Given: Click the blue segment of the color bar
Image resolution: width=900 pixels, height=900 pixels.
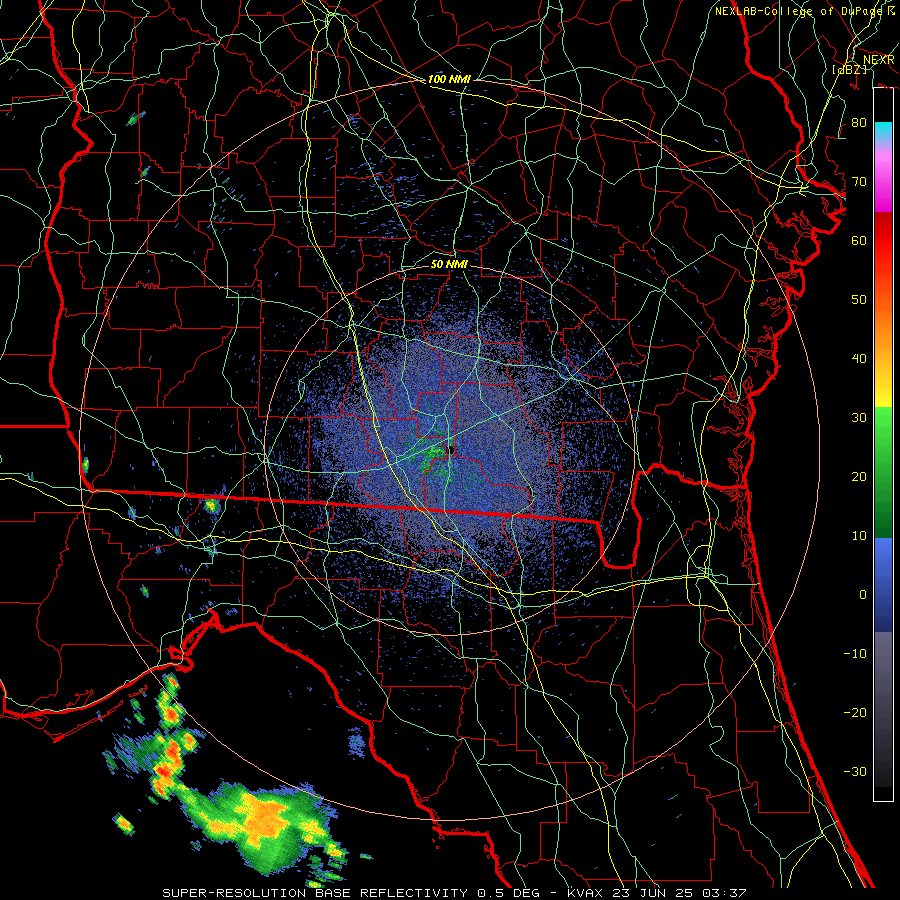Looking at the screenshot, I should click(x=883, y=584).
